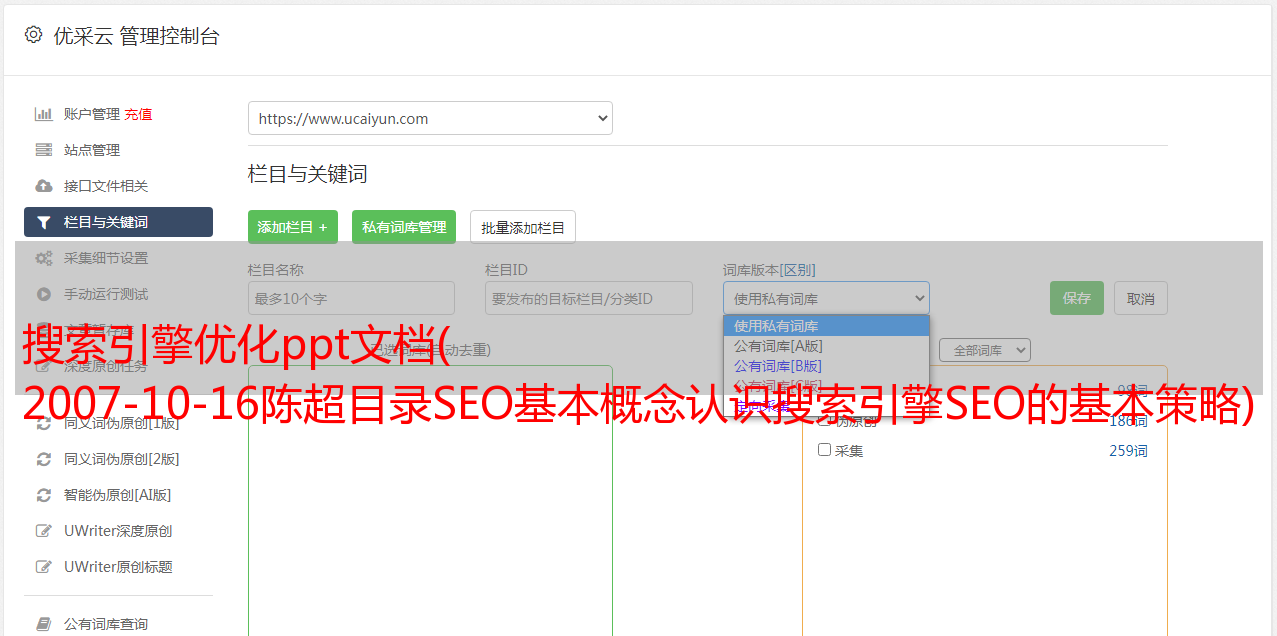
Task: Click the 词库版本[区别] label
Action: [x=769, y=270]
